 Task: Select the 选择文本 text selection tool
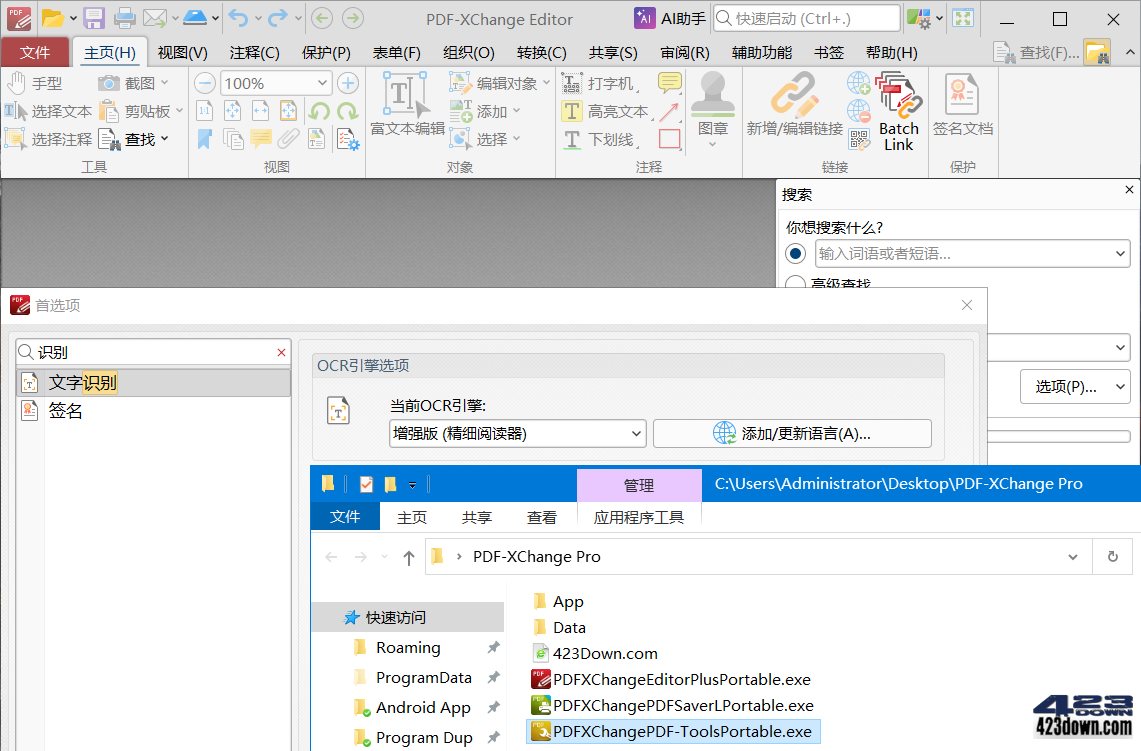48,111
